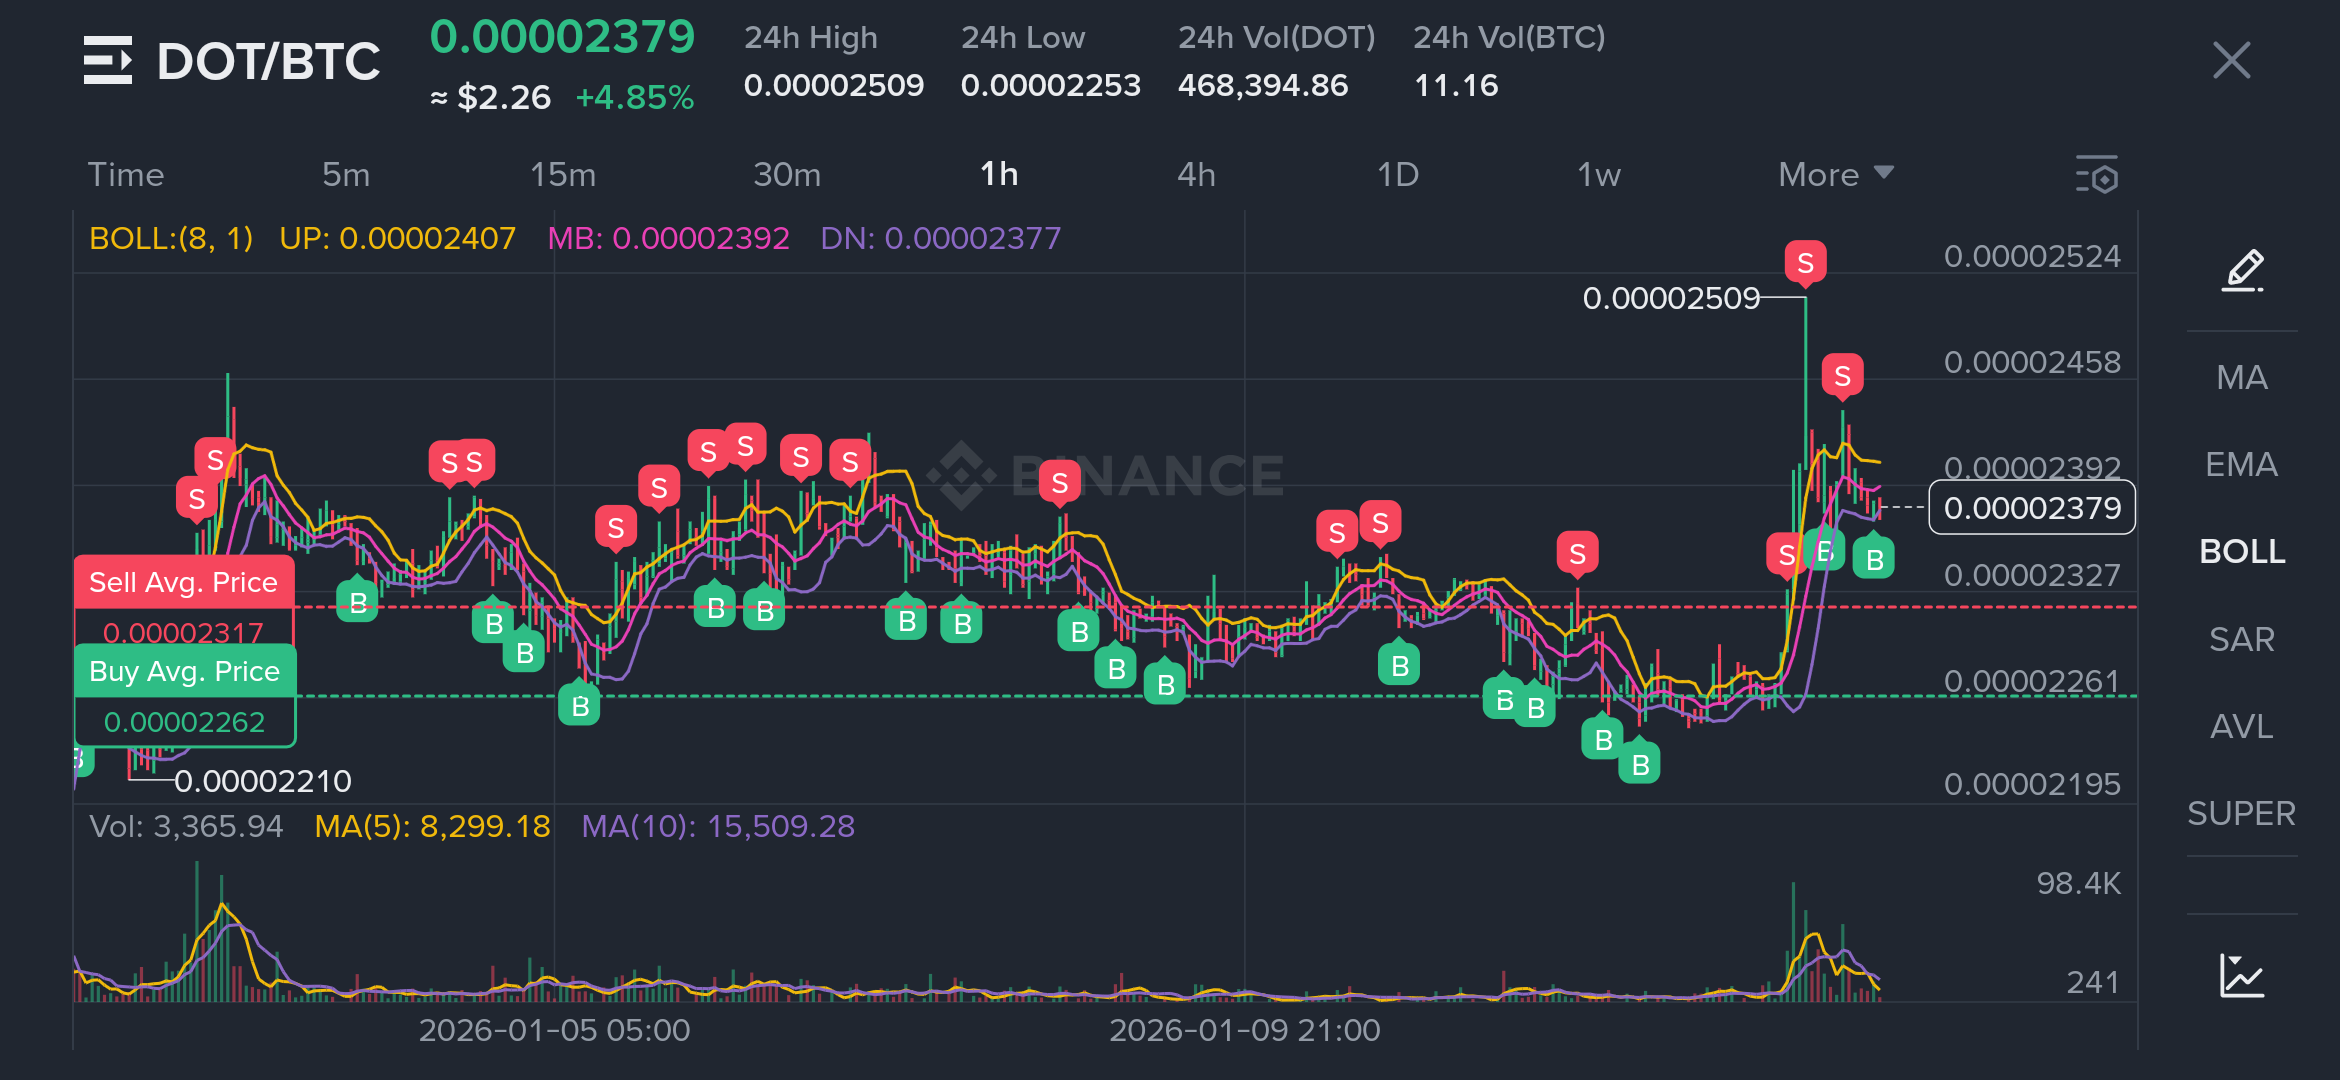Switch to the 4h timeframe
2340x1080 pixels.
(x=1196, y=175)
